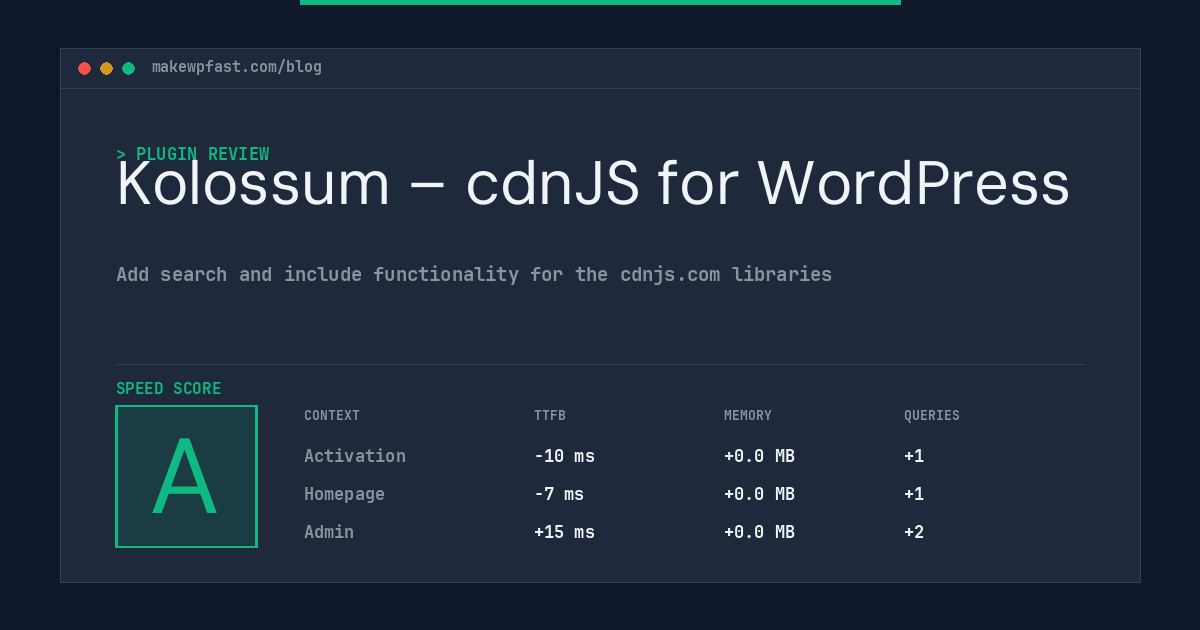Click the CONTEXT column header
Screen dimensions: 1200x630
coord(332,416)
